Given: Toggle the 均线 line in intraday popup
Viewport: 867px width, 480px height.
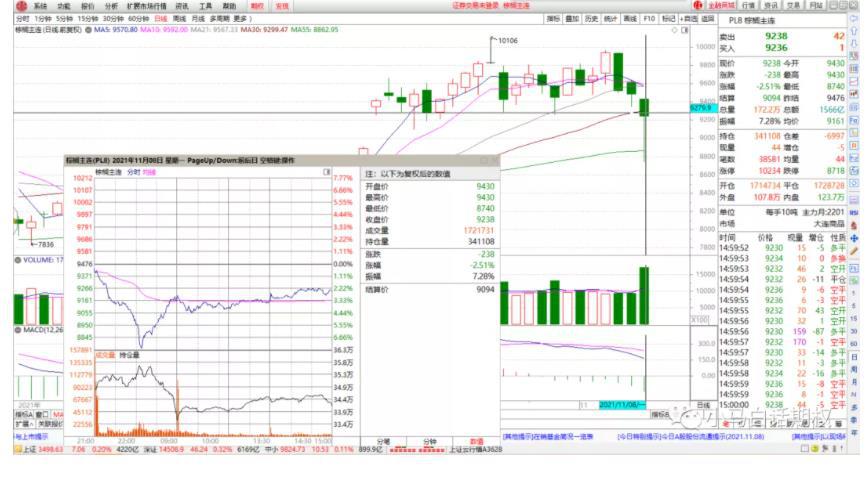Looking at the screenshot, I should click(149, 172).
